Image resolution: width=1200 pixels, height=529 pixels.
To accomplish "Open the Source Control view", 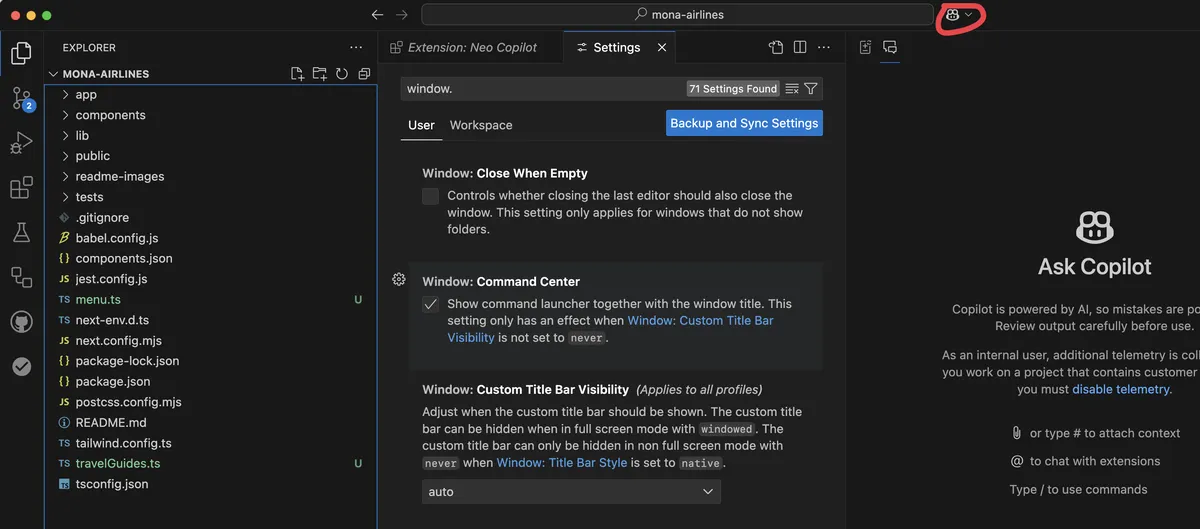I will [21, 98].
